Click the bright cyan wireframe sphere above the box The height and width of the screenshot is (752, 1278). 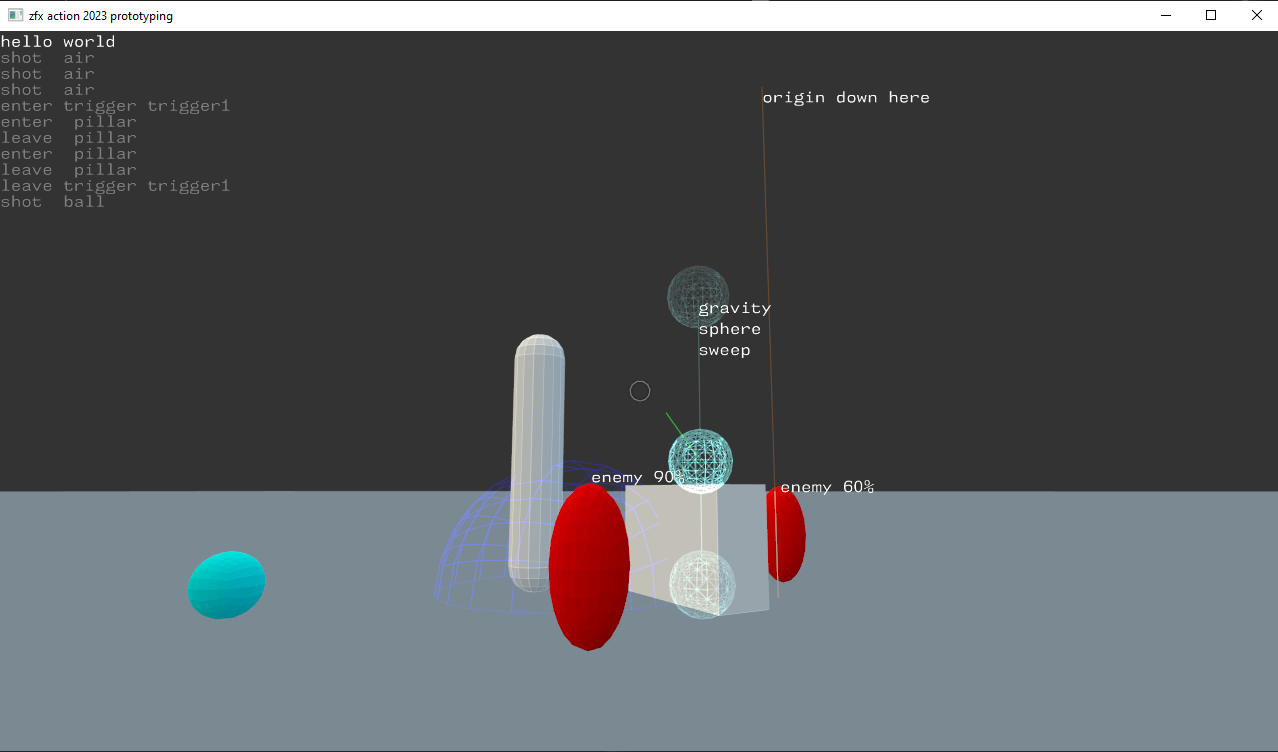(700, 460)
